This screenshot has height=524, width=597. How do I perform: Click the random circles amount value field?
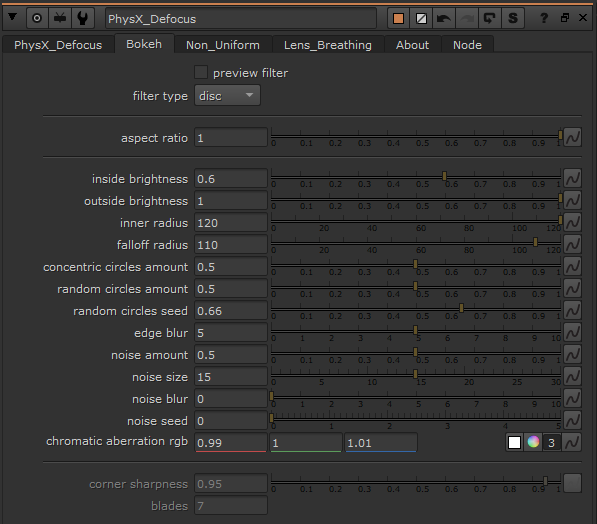click(231, 289)
